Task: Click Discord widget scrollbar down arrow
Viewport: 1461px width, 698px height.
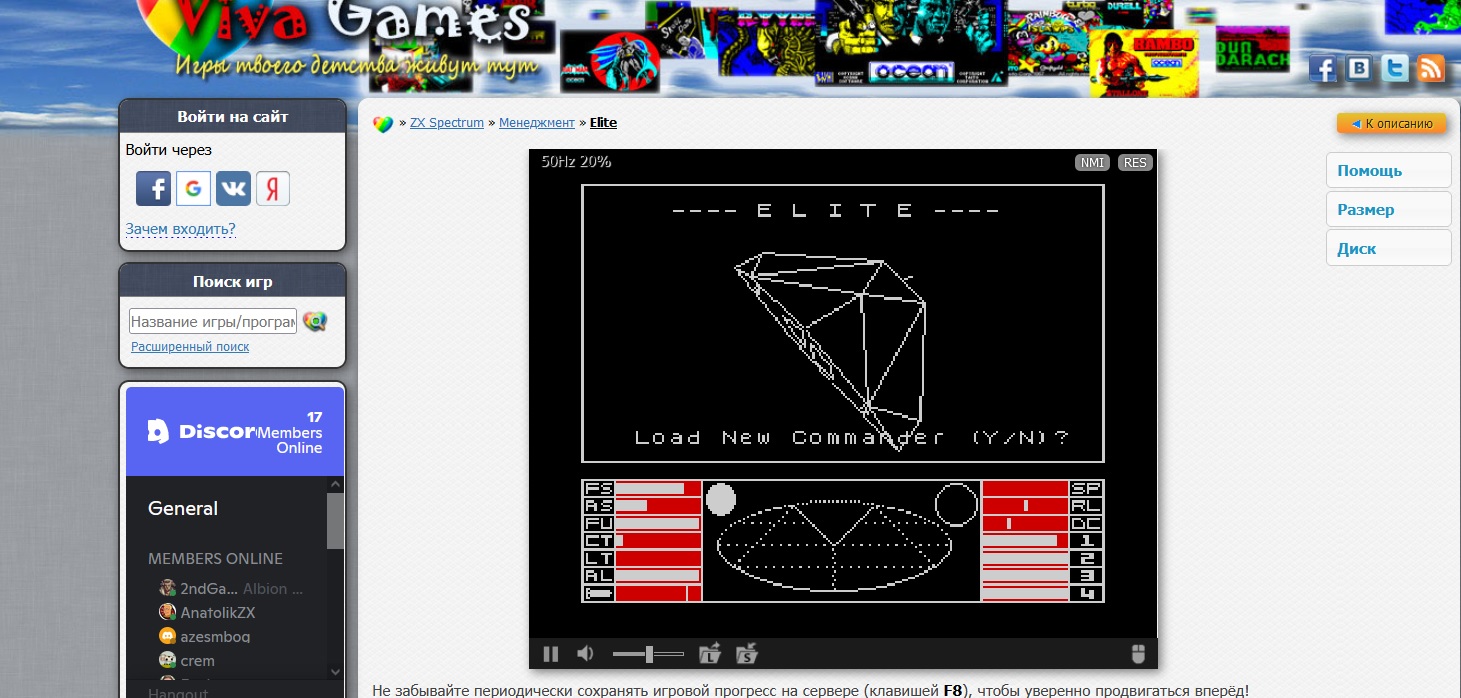Action: (335, 672)
